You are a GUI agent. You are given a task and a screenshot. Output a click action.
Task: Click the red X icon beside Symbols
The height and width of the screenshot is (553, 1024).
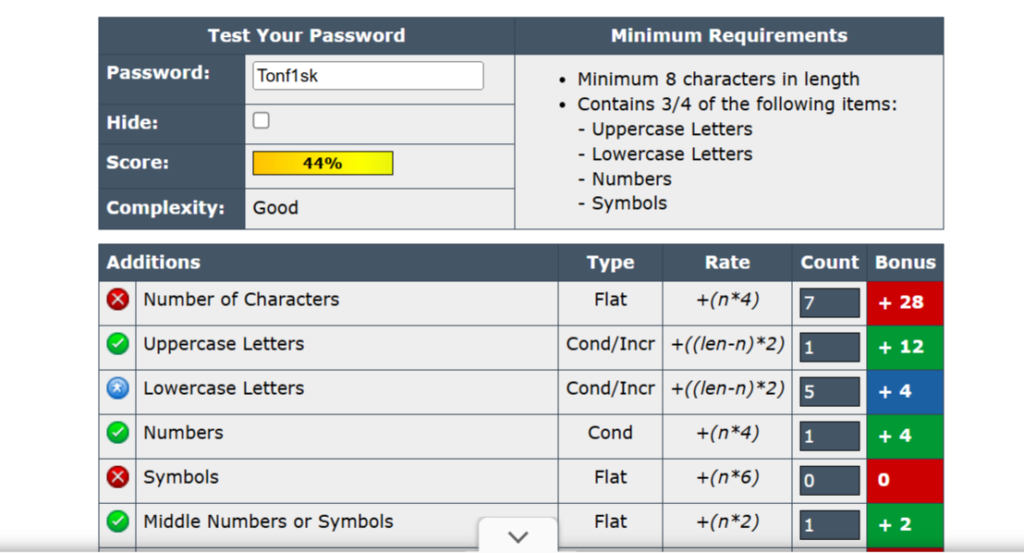118,478
